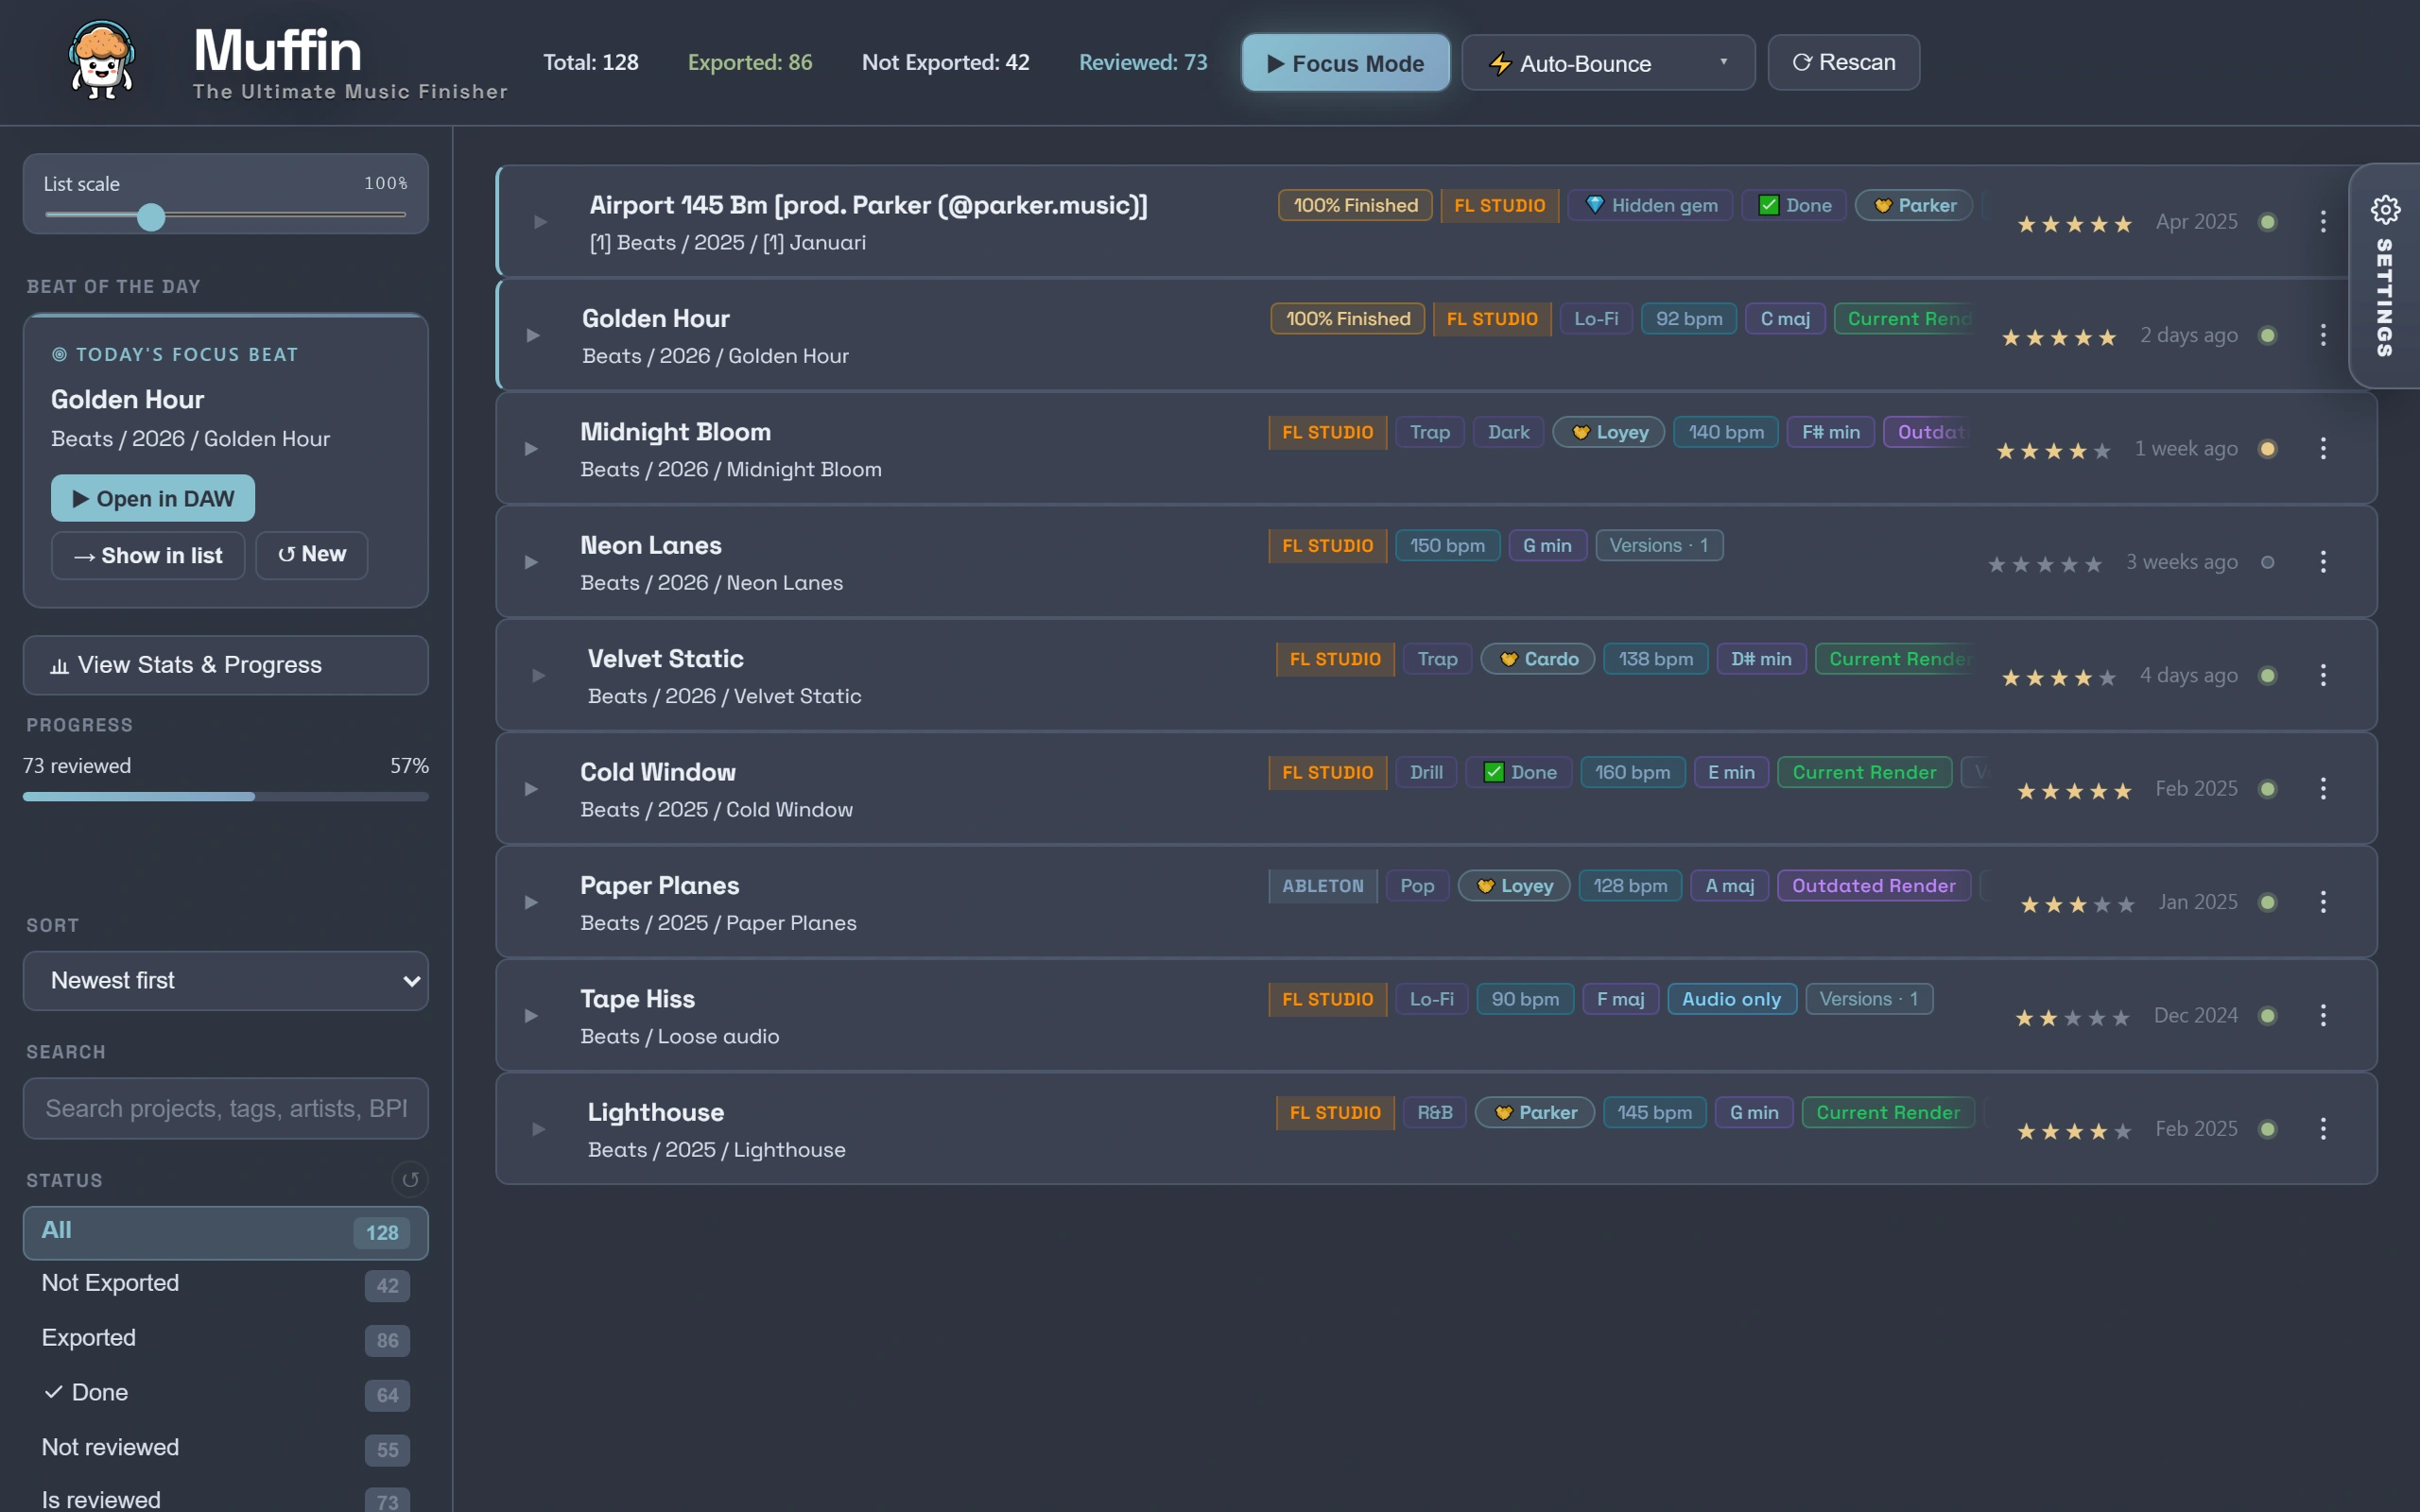
Task: Click the List scale slider handle
Action: (x=151, y=217)
